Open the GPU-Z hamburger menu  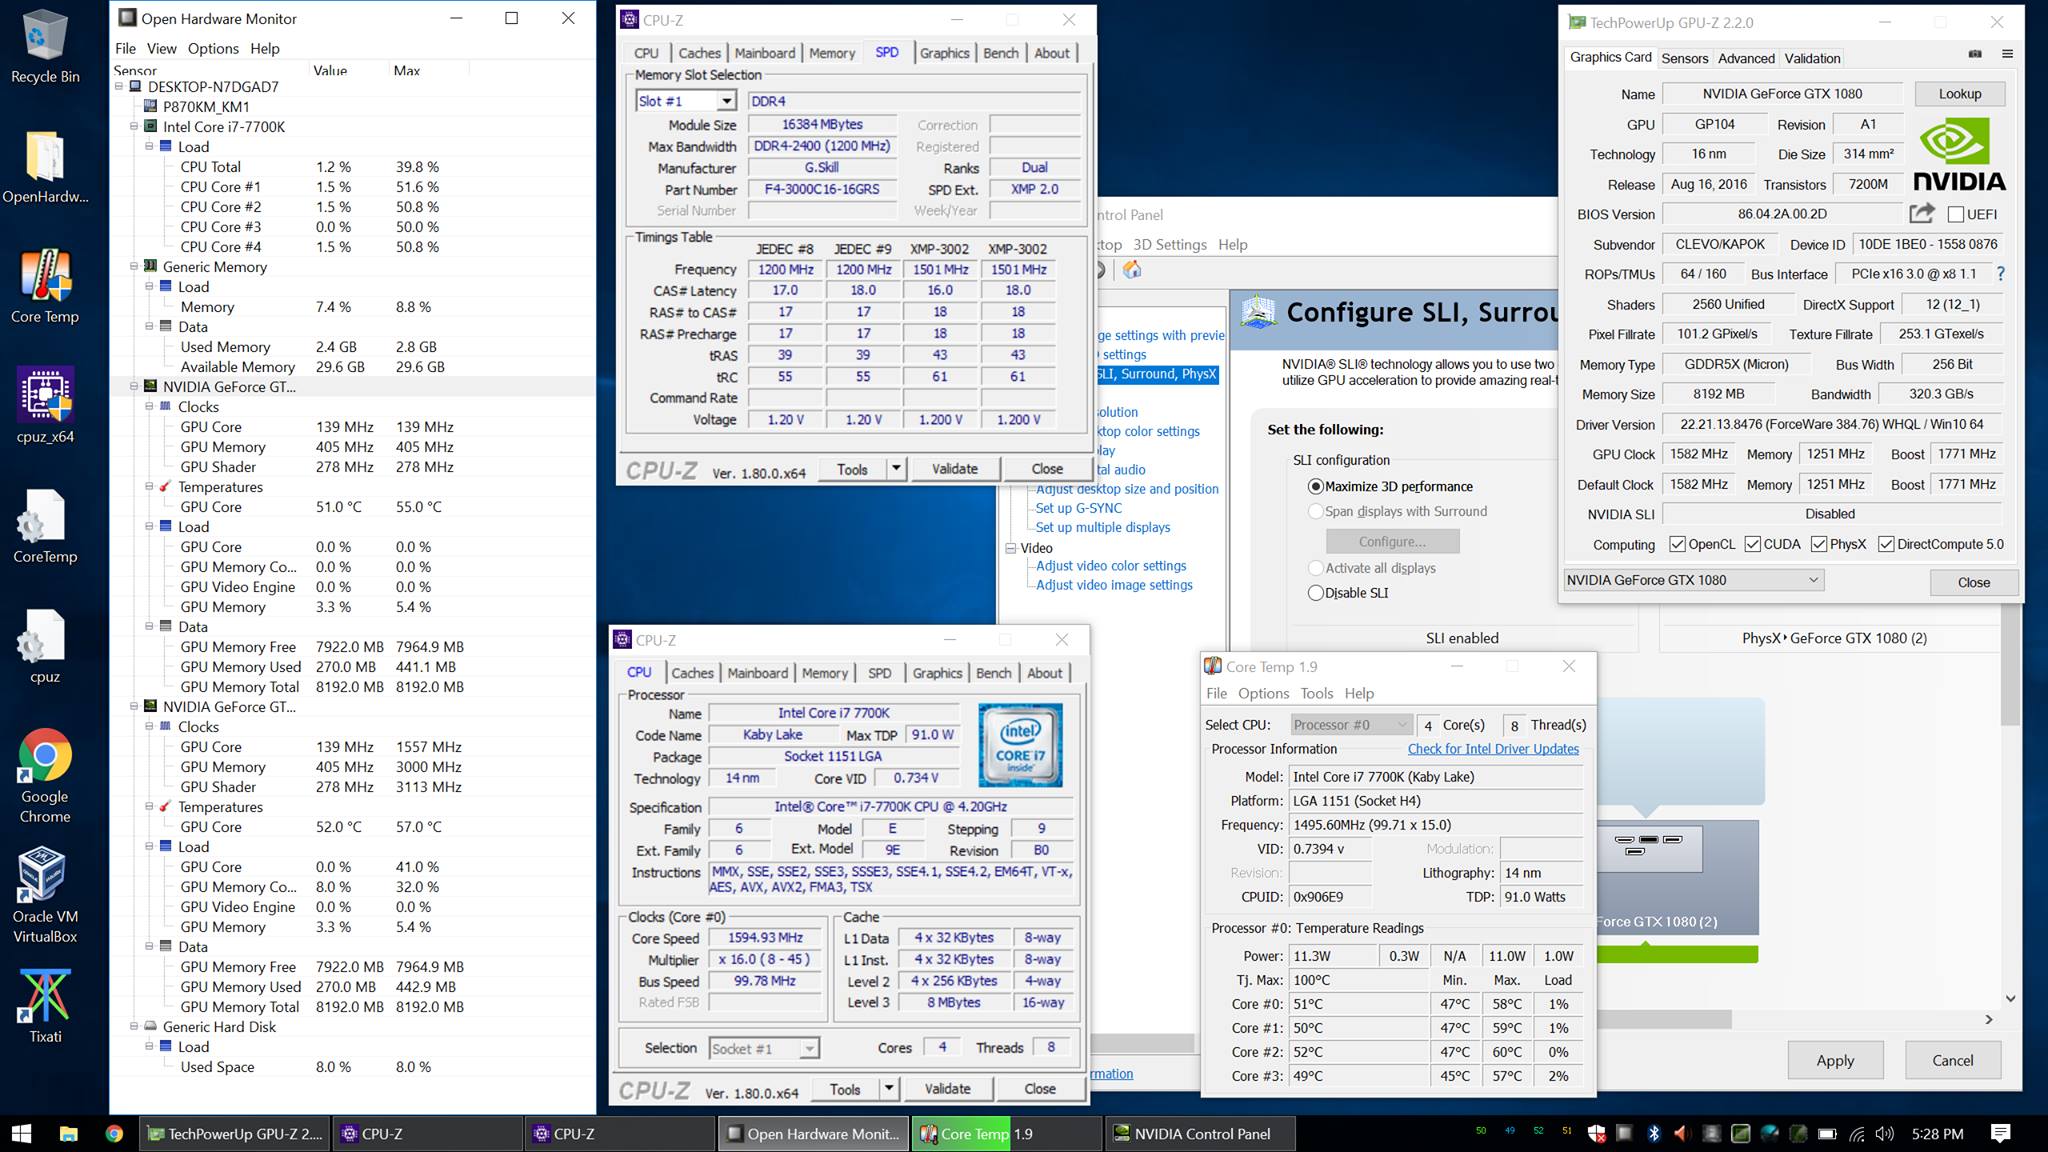coord(2007,54)
